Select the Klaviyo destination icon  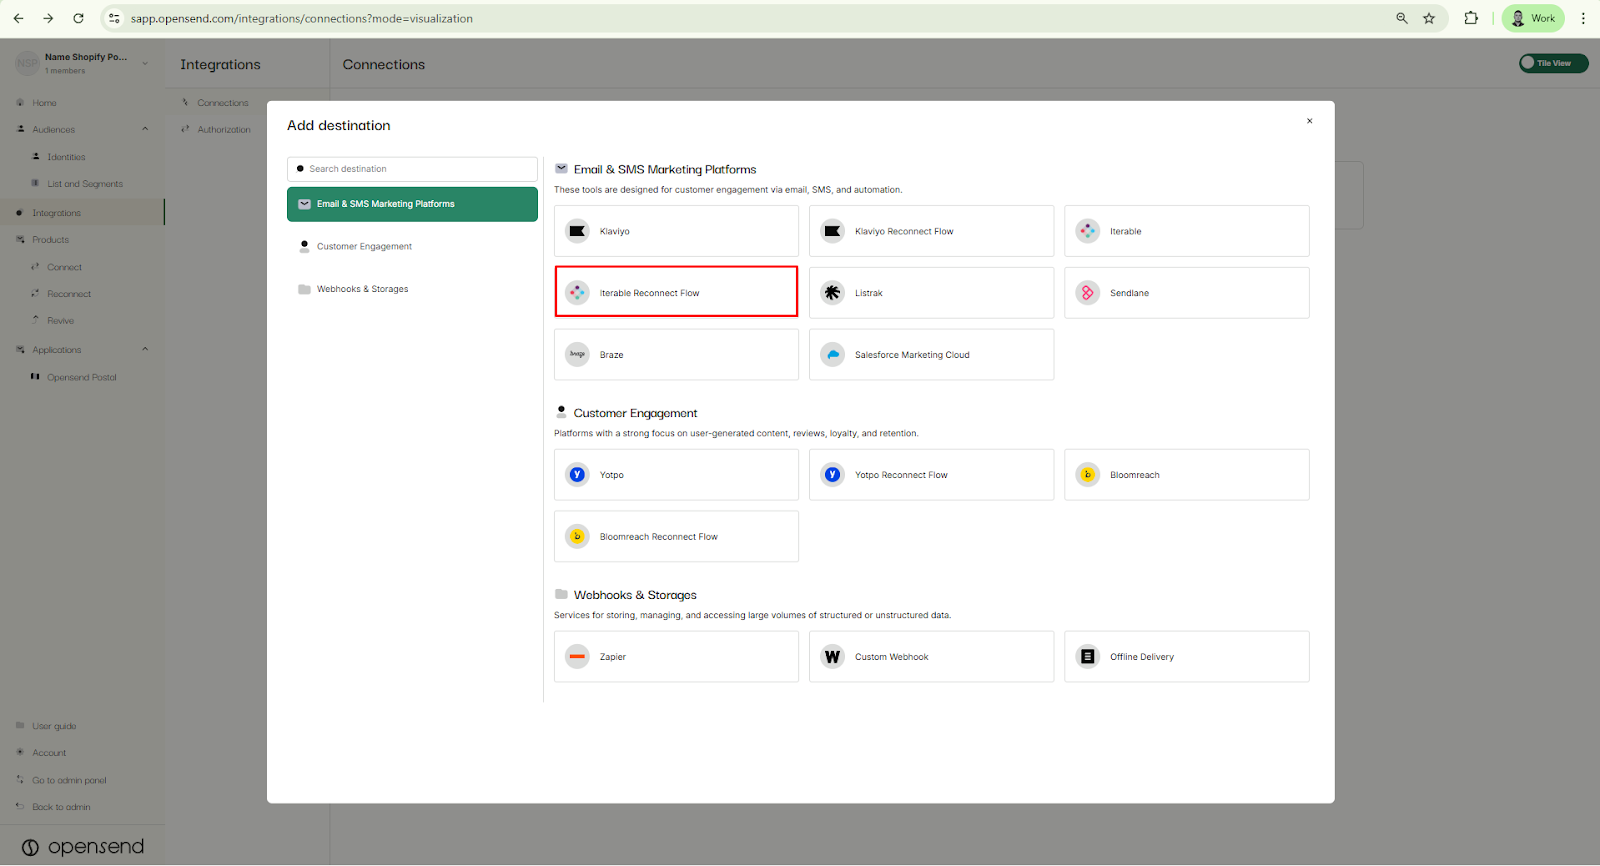coord(577,231)
